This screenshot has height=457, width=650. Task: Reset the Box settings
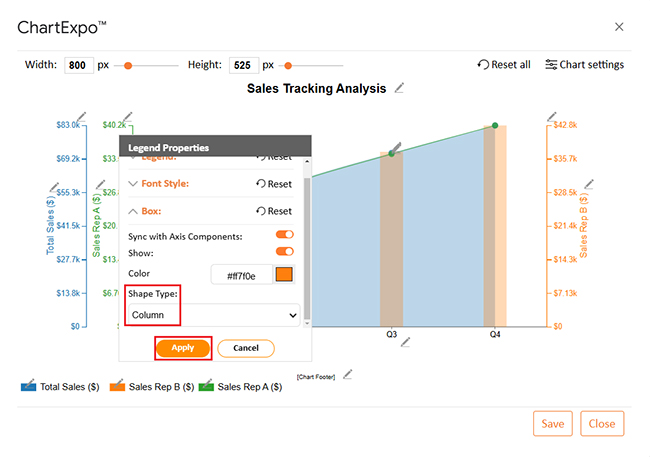coord(274,211)
